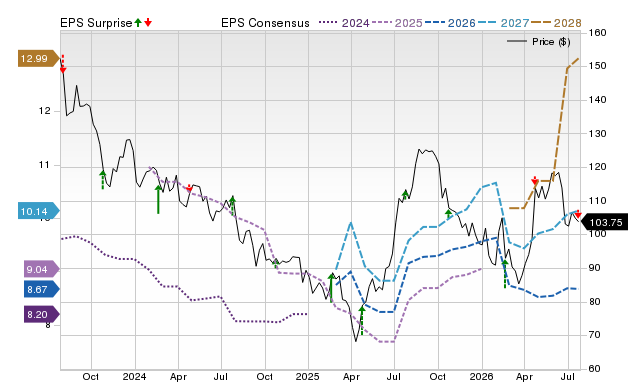Screen dimensions: 640x382
Task: Click the red surprise arrow beside the 12.99 tag
Action: (x=63, y=64)
